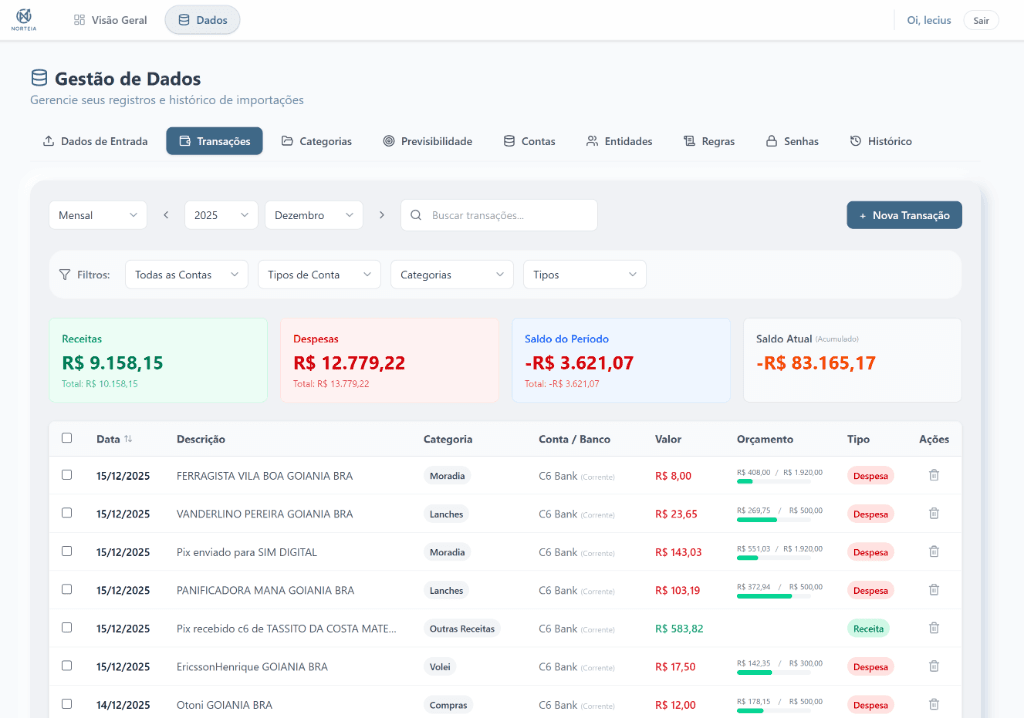
Task: Tick checkbox for Pix enviado para SIM DIGITAL
Action: coord(67,551)
